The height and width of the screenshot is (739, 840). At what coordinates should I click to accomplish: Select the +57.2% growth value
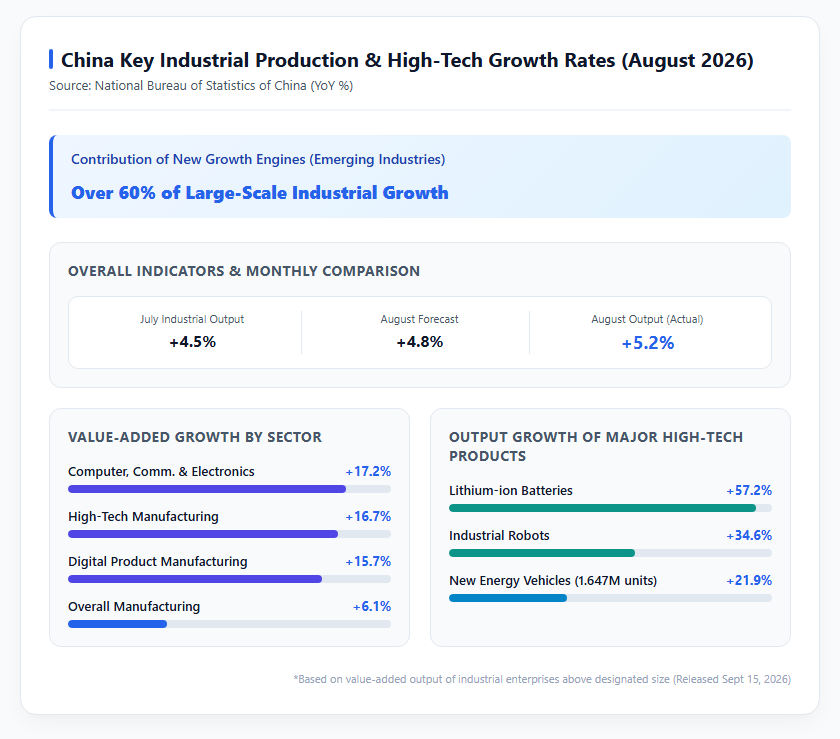coord(749,491)
